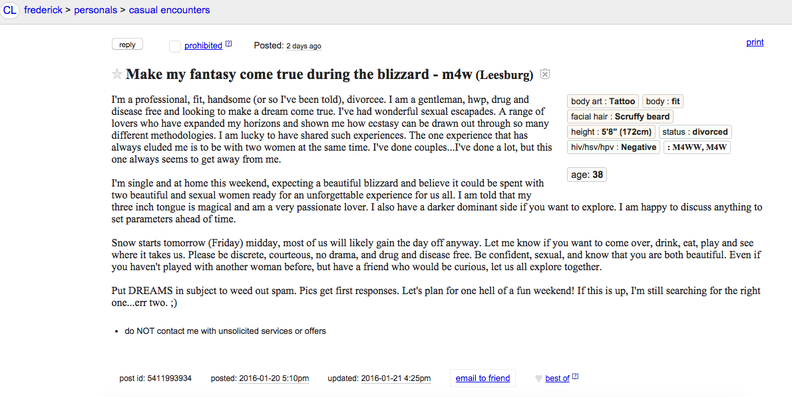792x397 pixels.
Task: Go to frederick breadcrumb
Action: (43, 10)
